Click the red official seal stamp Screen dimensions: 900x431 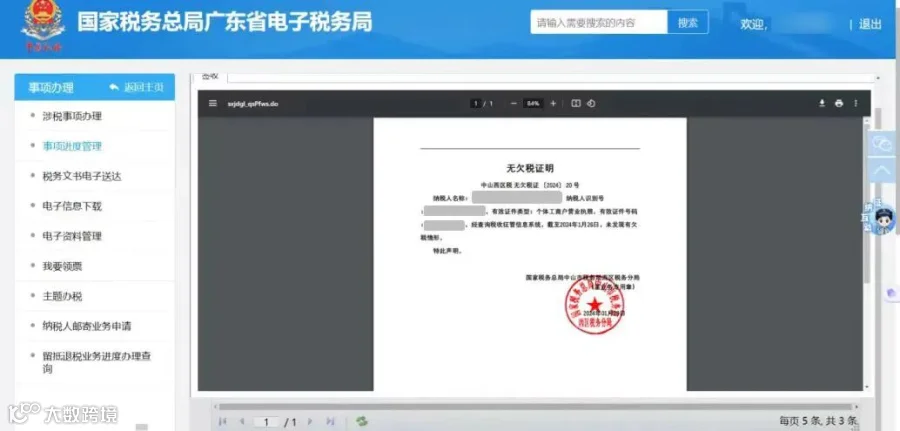point(594,306)
